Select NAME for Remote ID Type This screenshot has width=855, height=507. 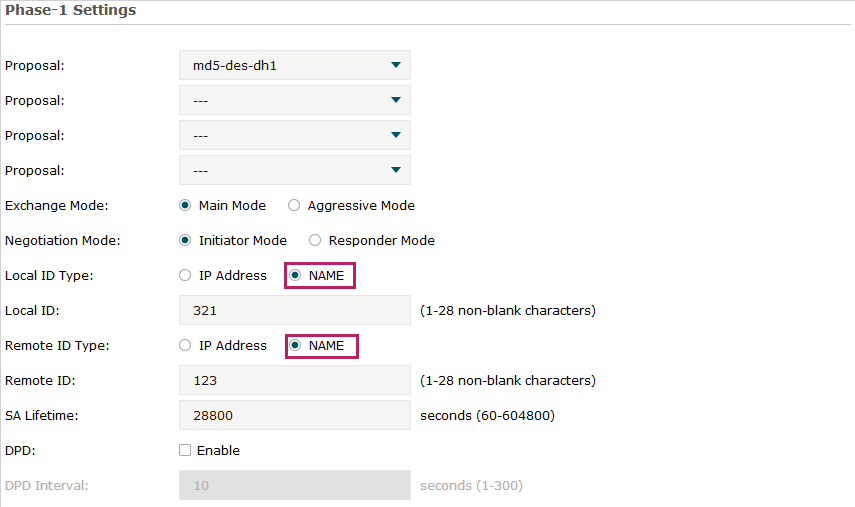pos(295,345)
